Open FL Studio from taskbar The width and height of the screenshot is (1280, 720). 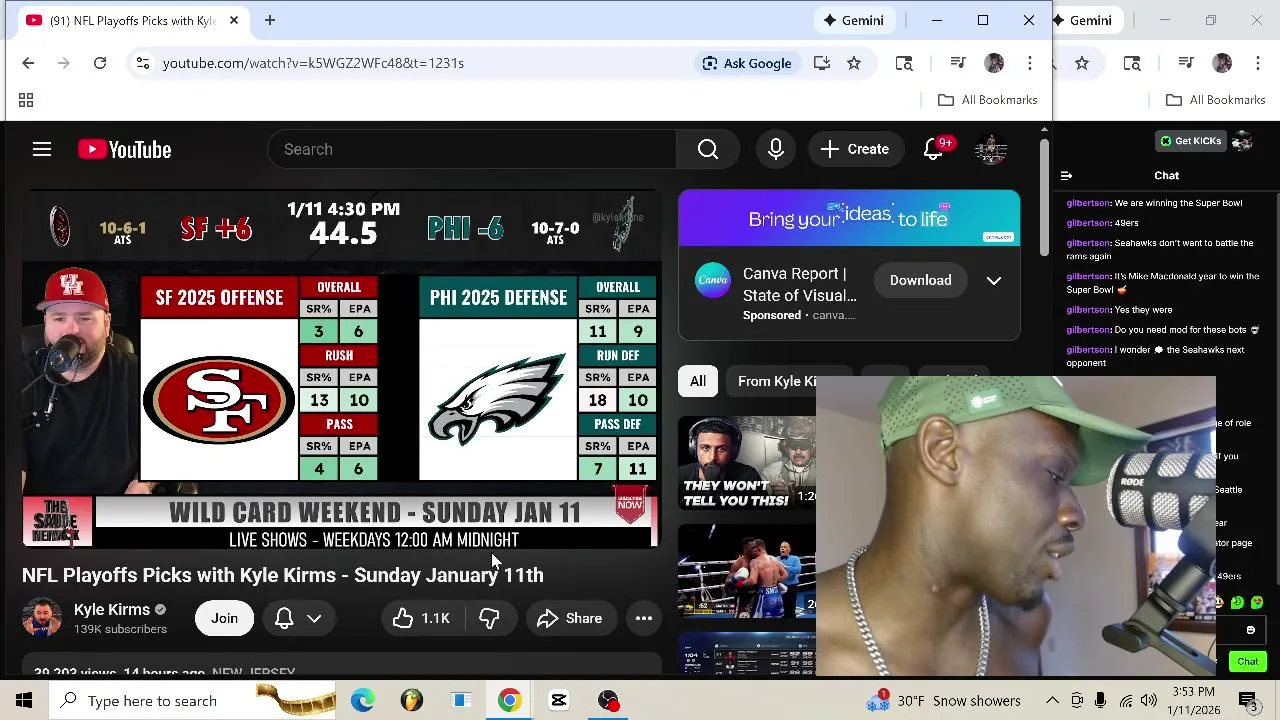412,700
